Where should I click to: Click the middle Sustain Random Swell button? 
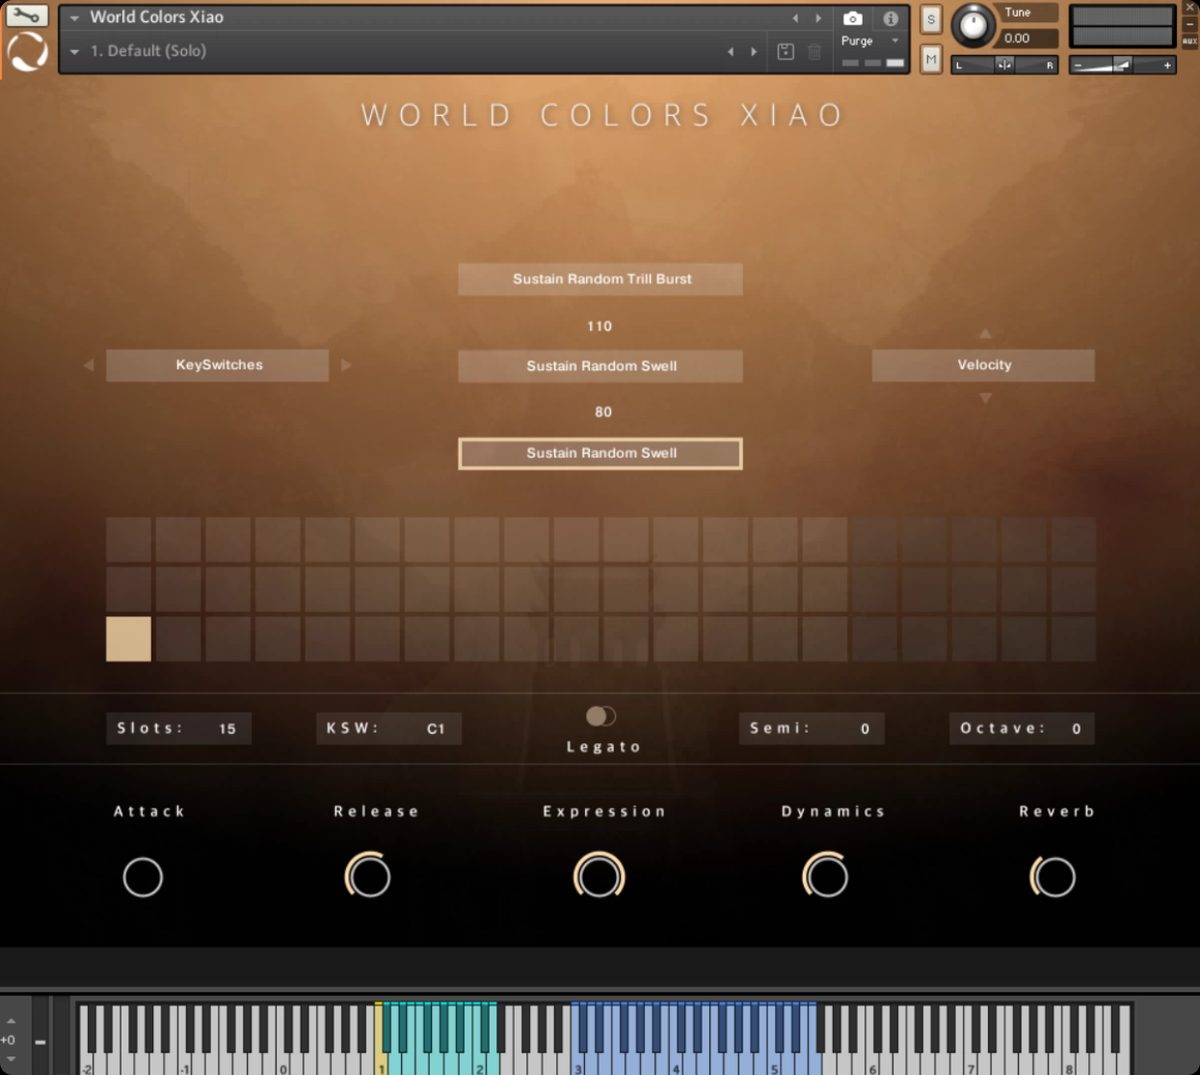coord(601,366)
